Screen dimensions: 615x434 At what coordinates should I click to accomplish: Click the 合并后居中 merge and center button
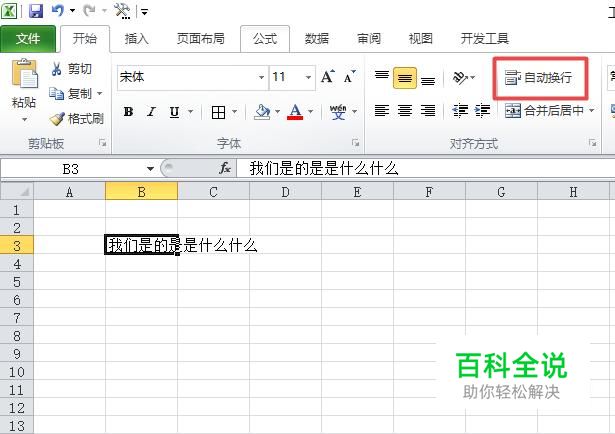[x=544, y=111]
